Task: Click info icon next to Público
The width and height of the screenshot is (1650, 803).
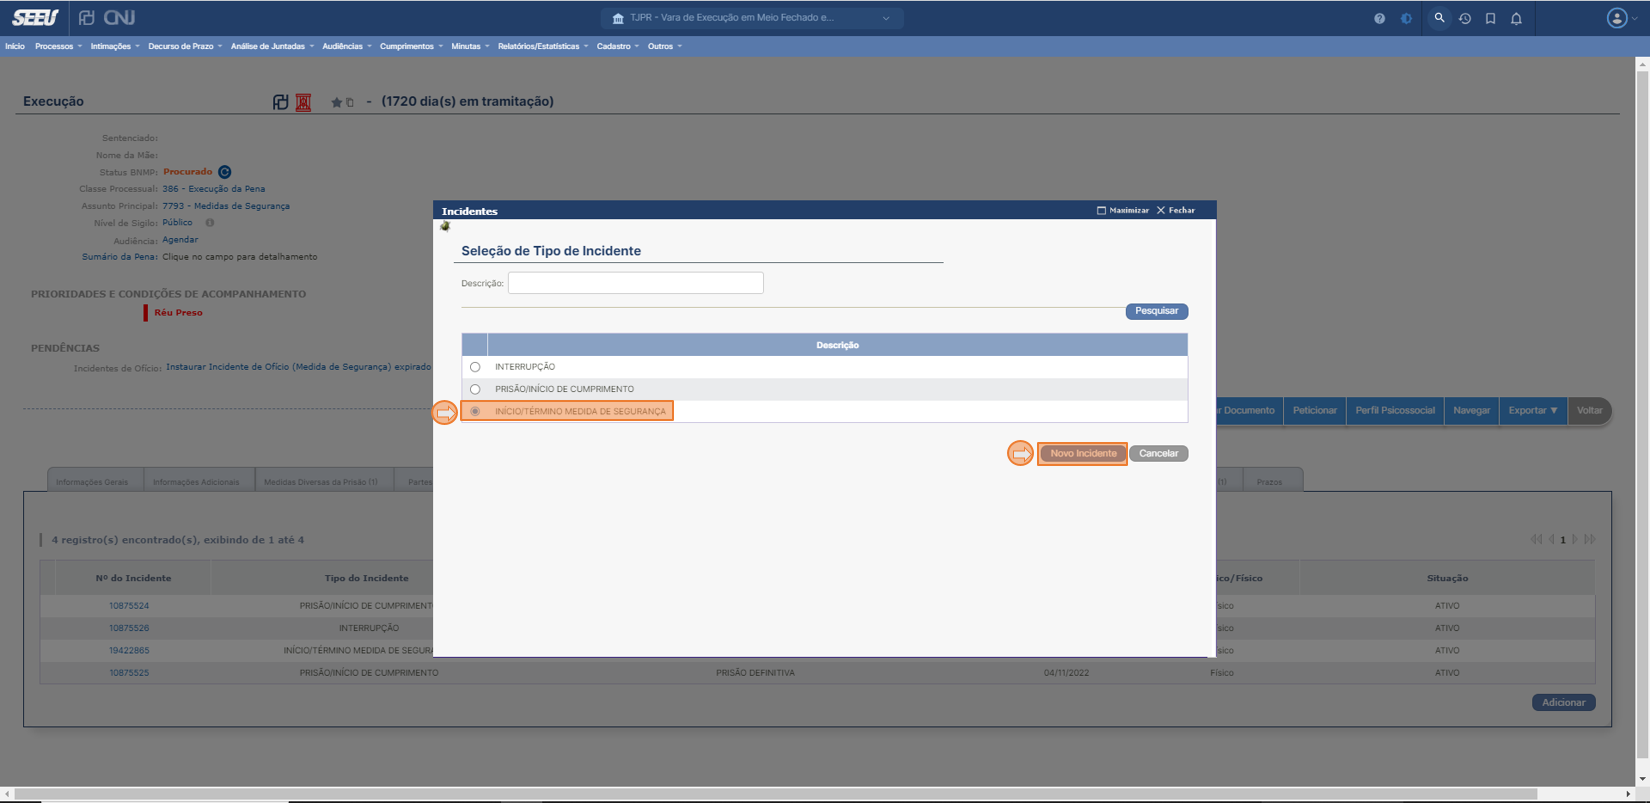Action: click(210, 223)
